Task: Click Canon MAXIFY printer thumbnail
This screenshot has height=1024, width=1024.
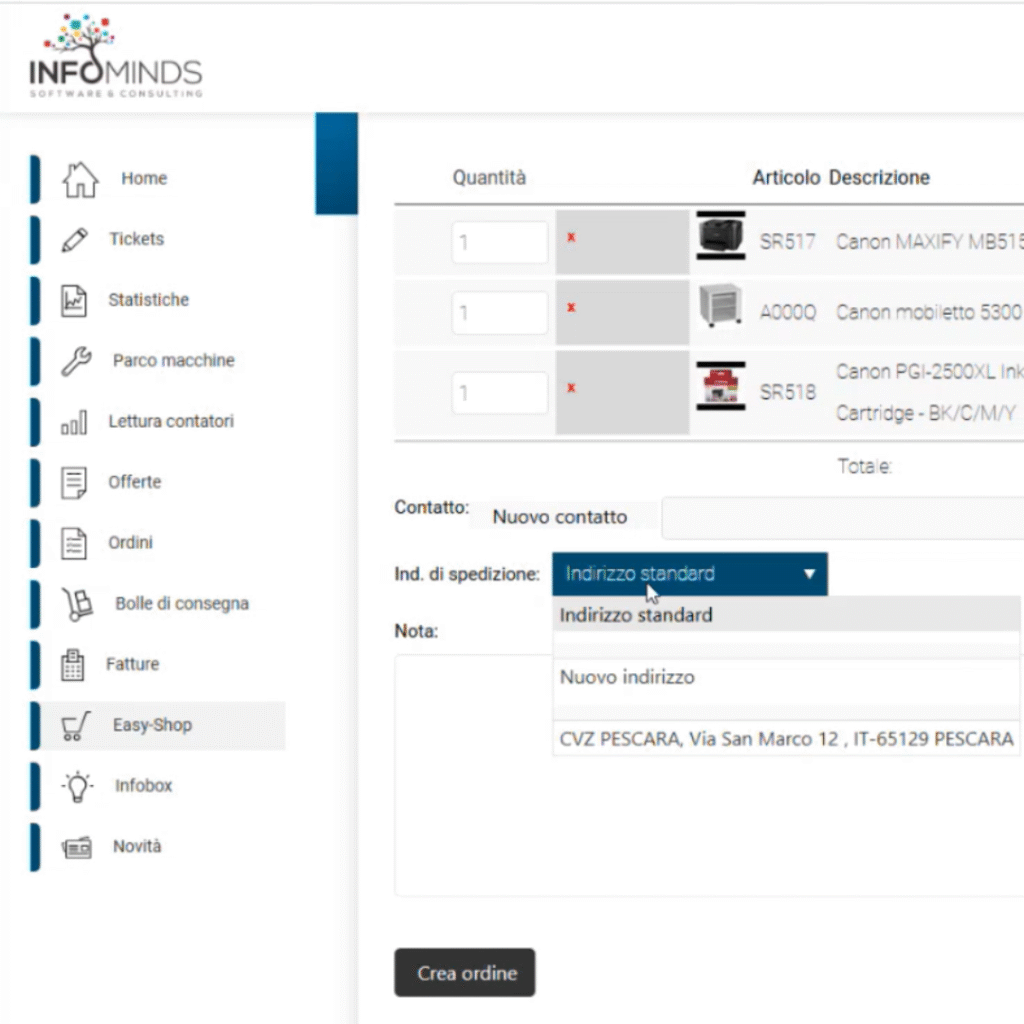Action: [720, 236]
